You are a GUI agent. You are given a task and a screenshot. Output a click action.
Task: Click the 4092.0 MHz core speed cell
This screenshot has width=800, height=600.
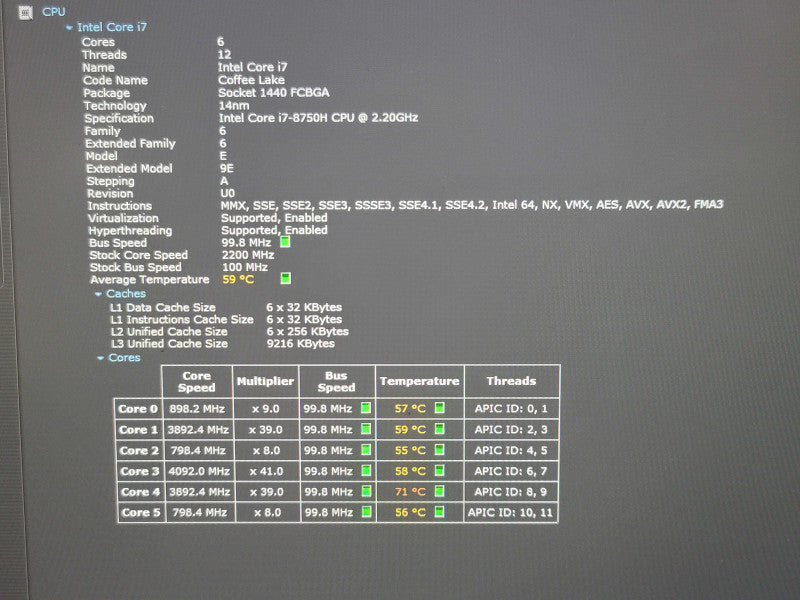(x=199, y=471)
